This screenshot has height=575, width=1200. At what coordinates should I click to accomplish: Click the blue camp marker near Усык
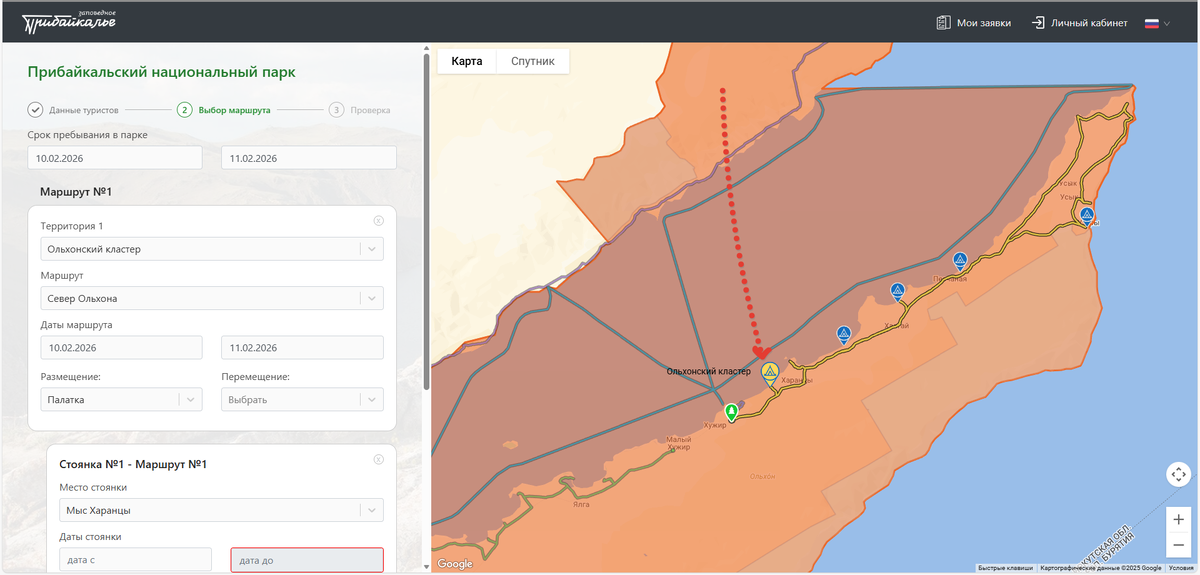pos(1086,214)
